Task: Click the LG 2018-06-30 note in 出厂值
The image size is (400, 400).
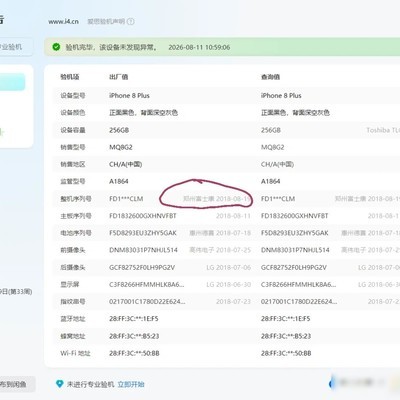Action: pyautogui.click(x=228, y=284)
